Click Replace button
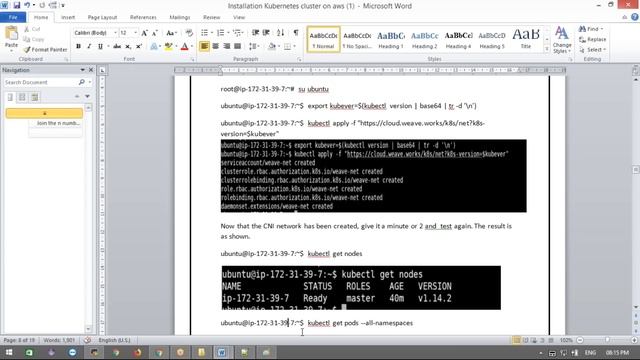The width and height of the screenshot is (640, 360). pyautogui.click(x=592, y=40)
